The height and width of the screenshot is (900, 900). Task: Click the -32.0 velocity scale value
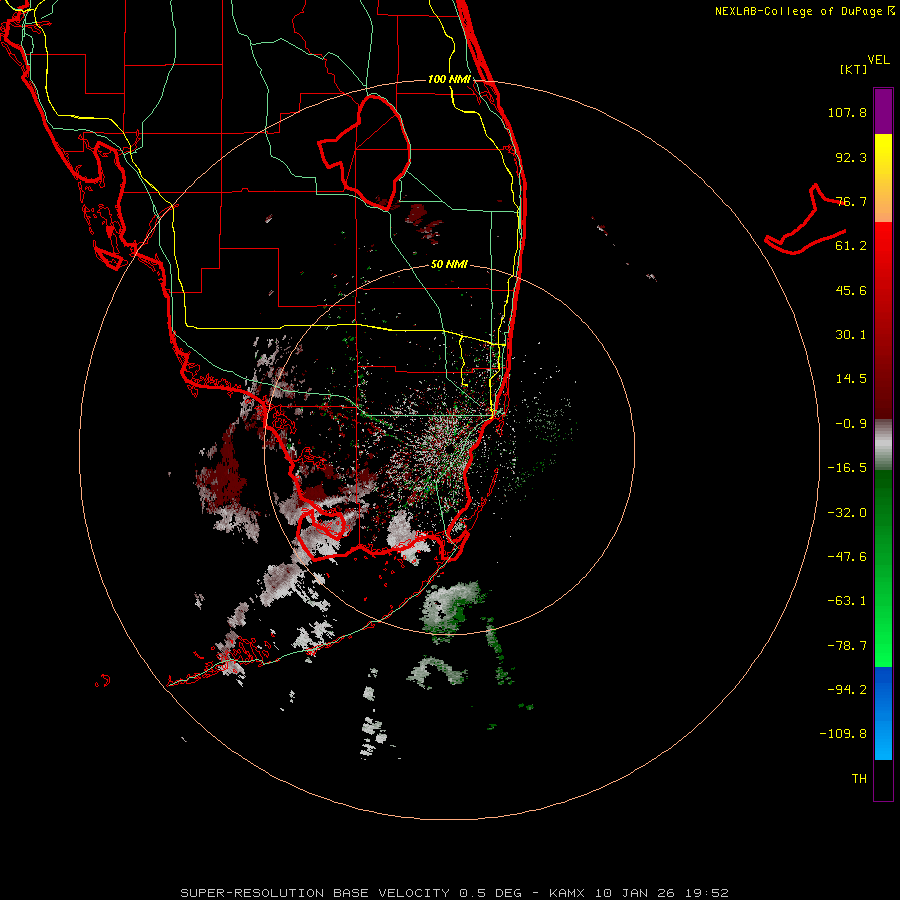click(x=847, y=513)
